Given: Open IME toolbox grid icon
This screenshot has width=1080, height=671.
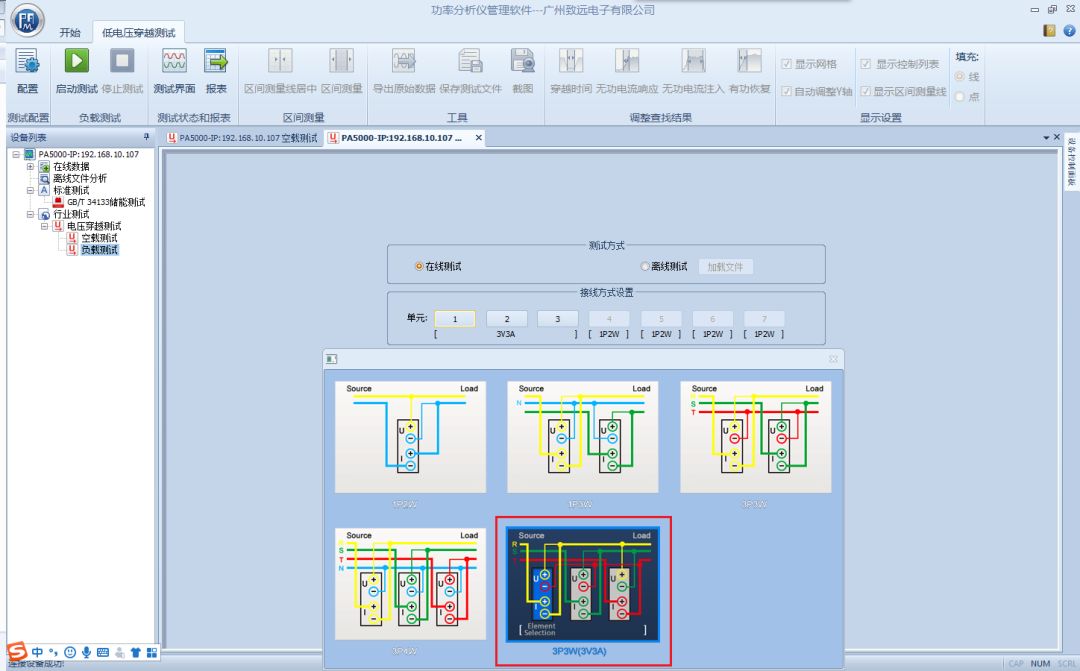Looking at the screenshot, I should (x=152, y=652).
